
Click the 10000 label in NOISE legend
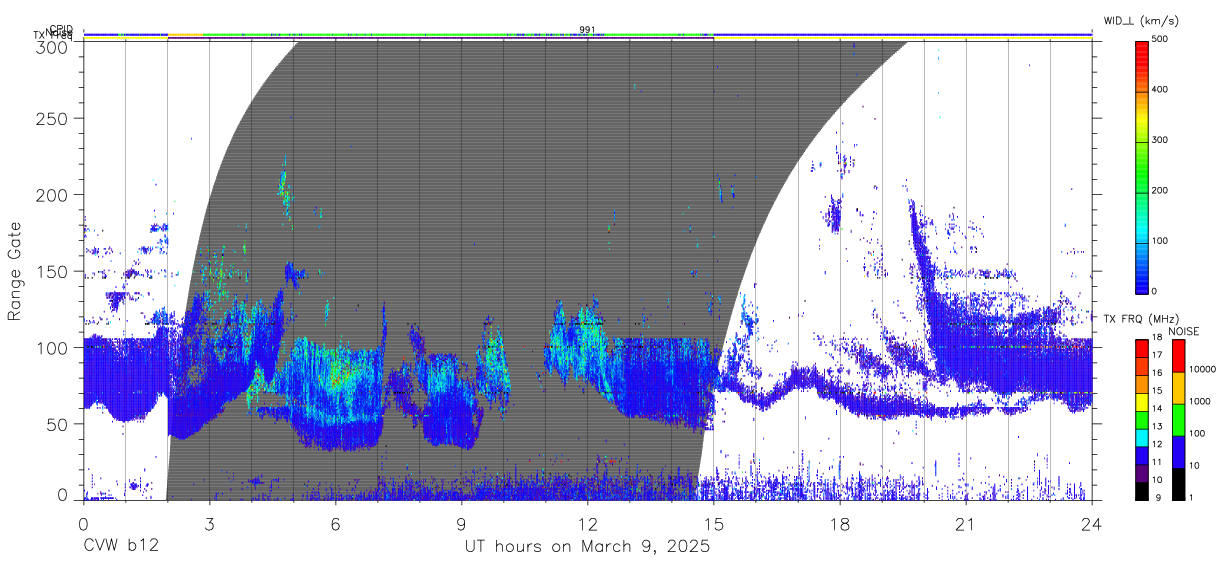coord(1202,369)
